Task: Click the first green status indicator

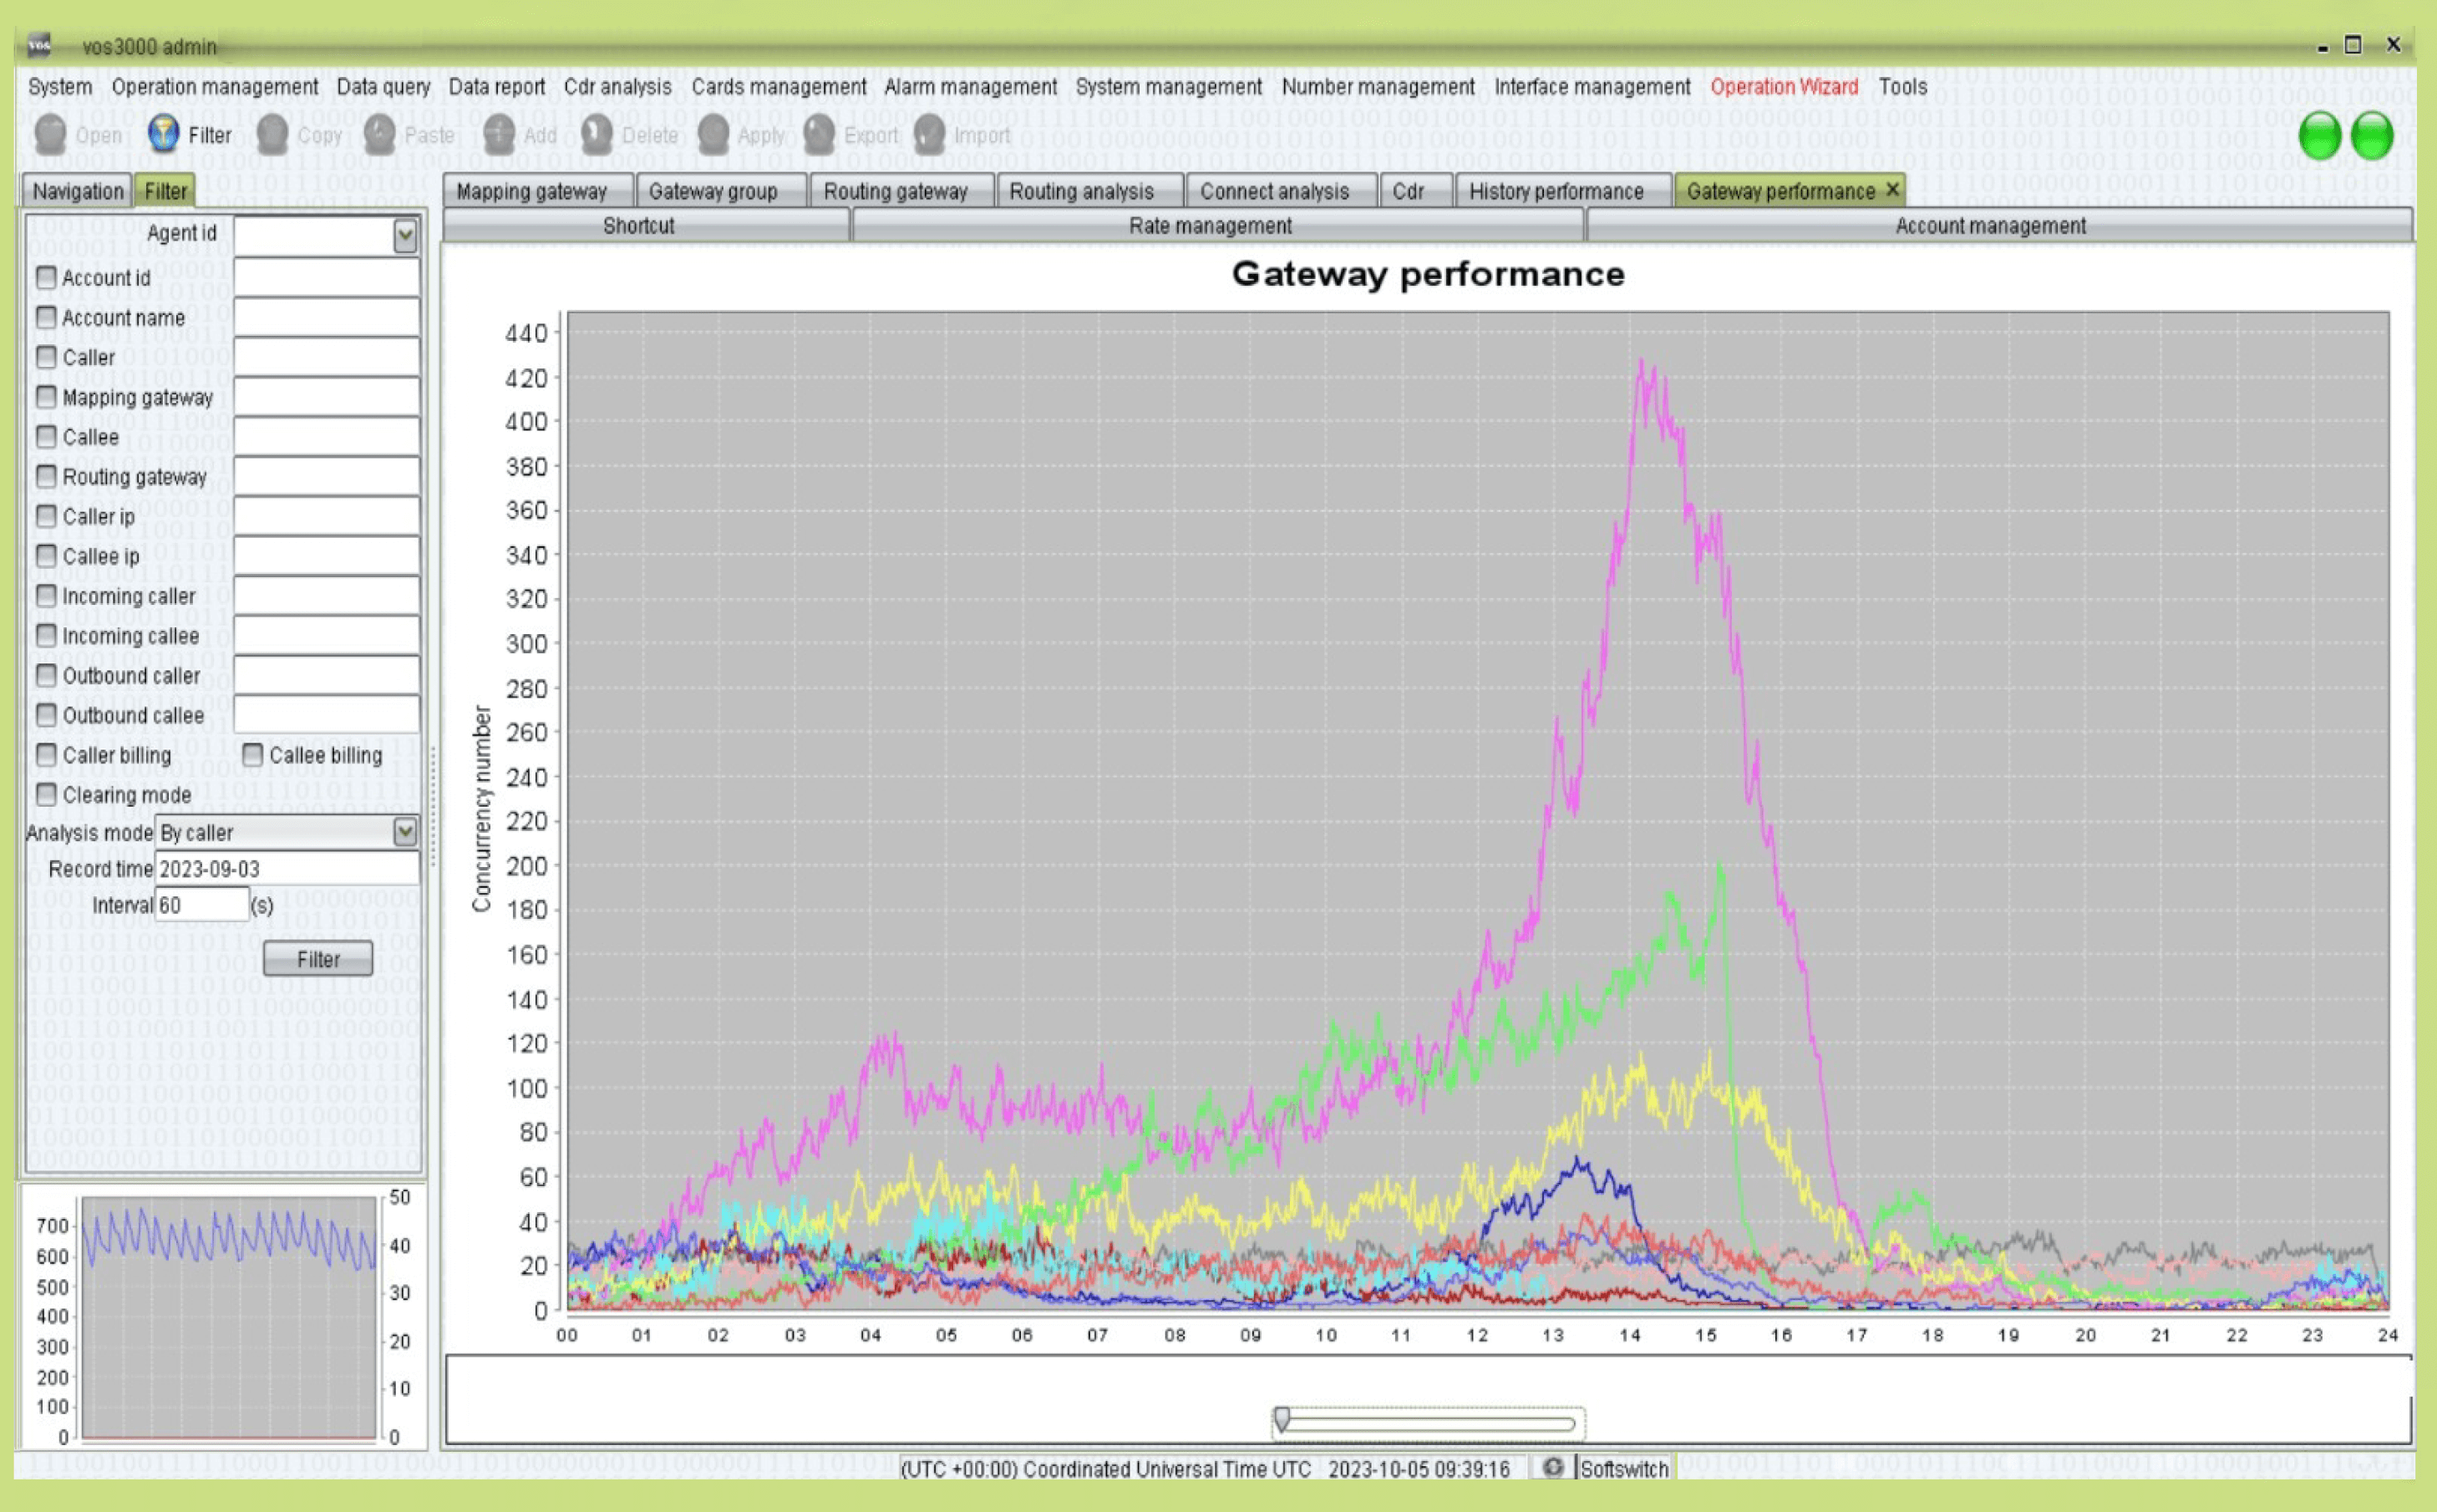Action: [2320, 136]
